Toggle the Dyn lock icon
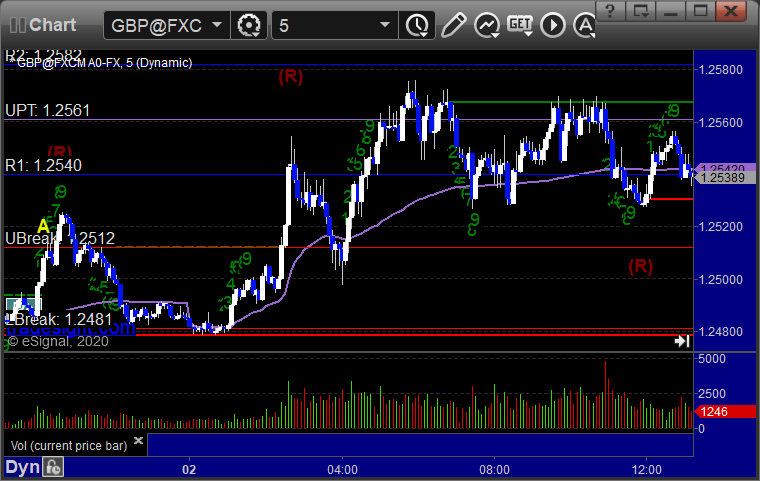This screenshot has width=760, height=481. click(x=53, y=467)
